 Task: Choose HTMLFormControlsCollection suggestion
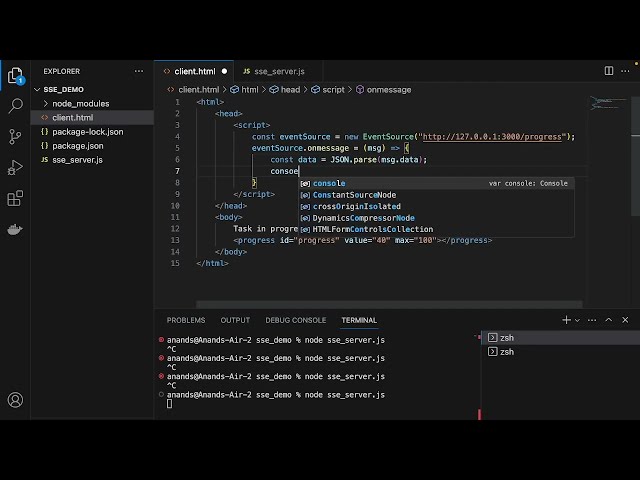coord(436,229)
